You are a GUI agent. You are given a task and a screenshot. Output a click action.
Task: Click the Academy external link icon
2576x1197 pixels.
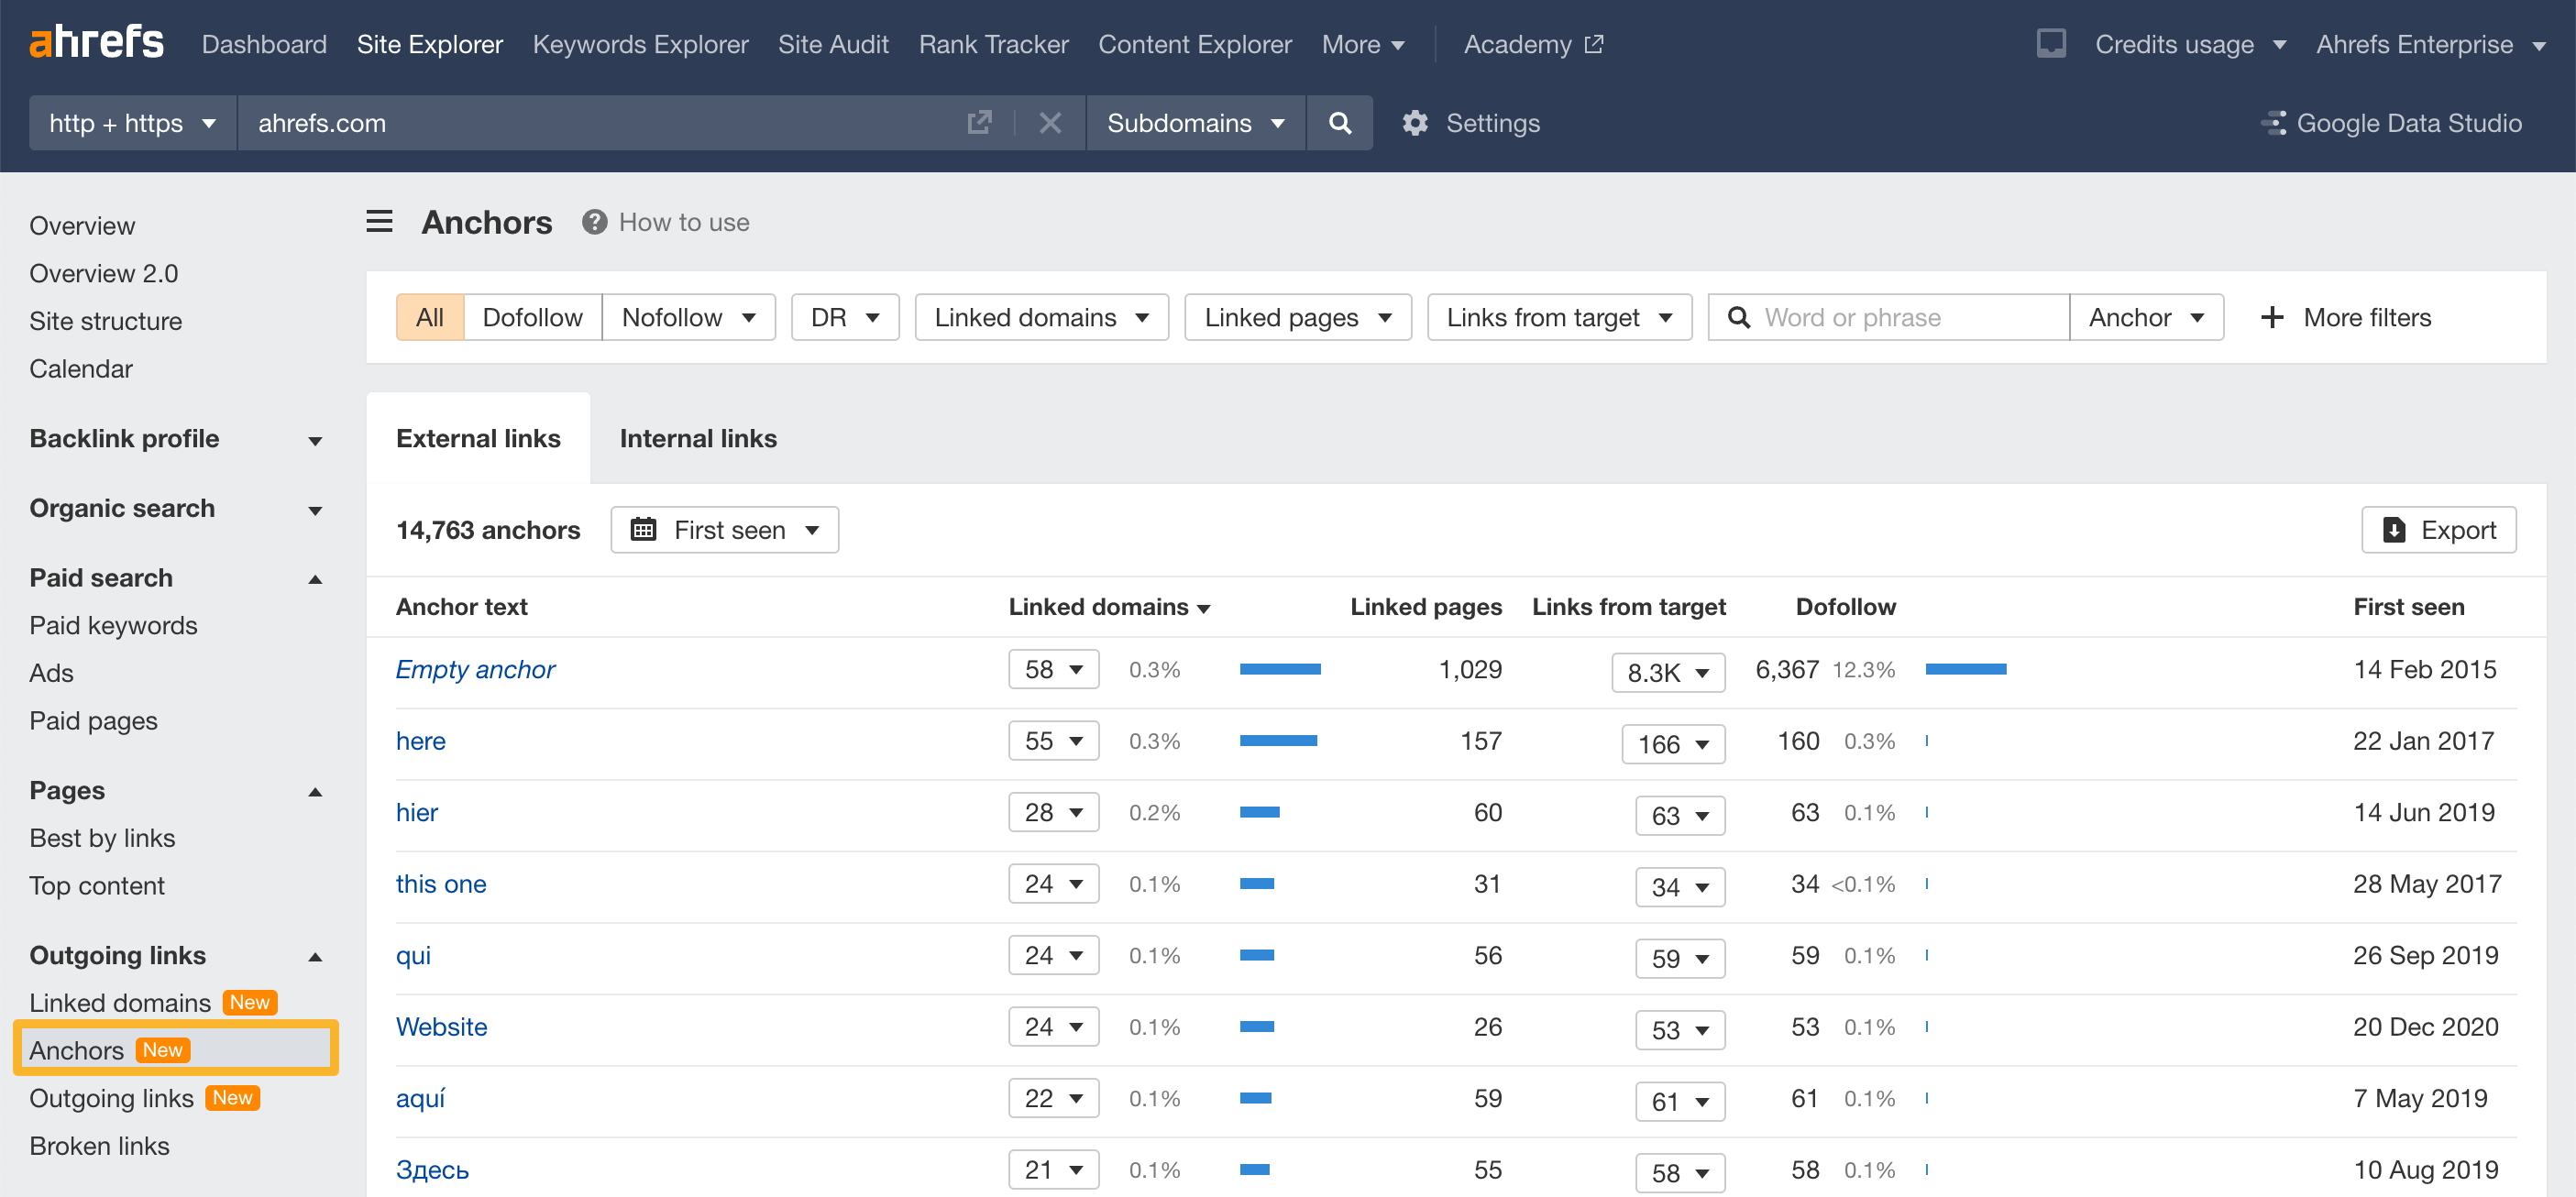(1594, 44)
